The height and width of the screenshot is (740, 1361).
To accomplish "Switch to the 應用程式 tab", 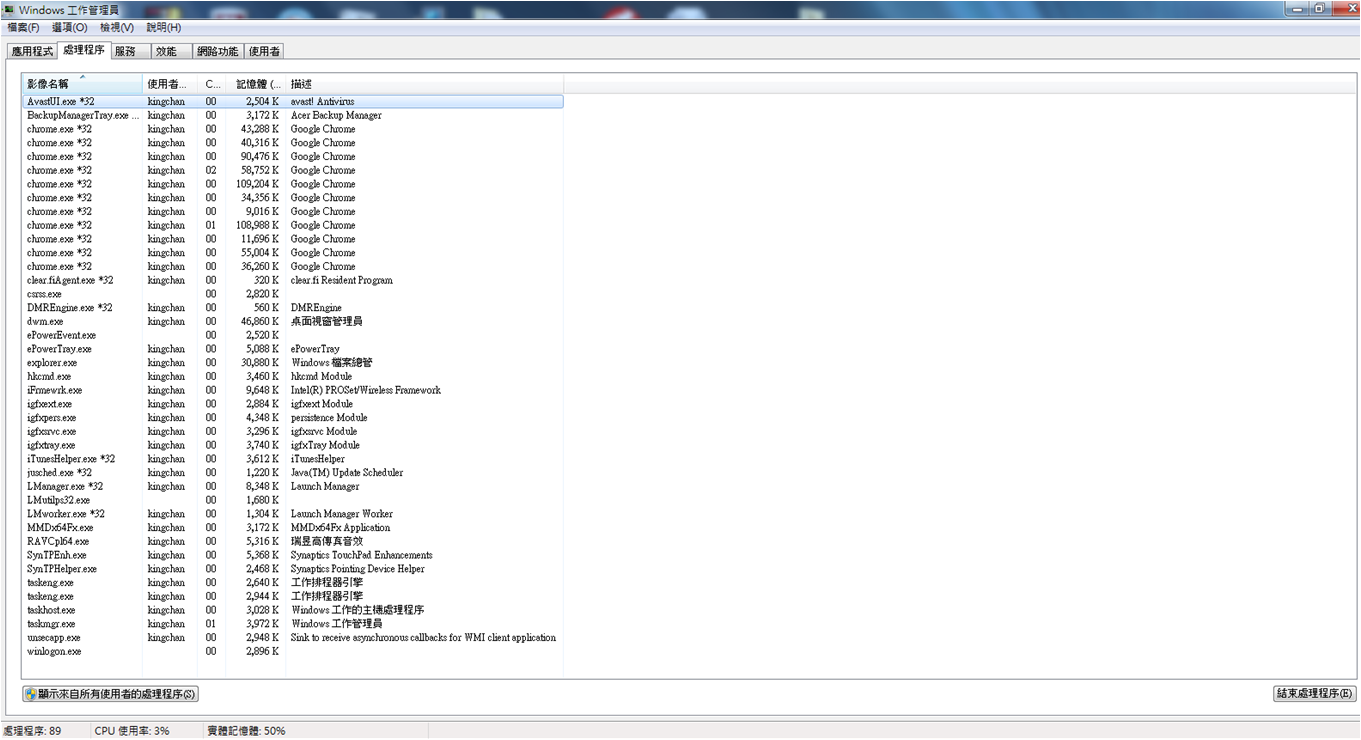I will point(32,51).
